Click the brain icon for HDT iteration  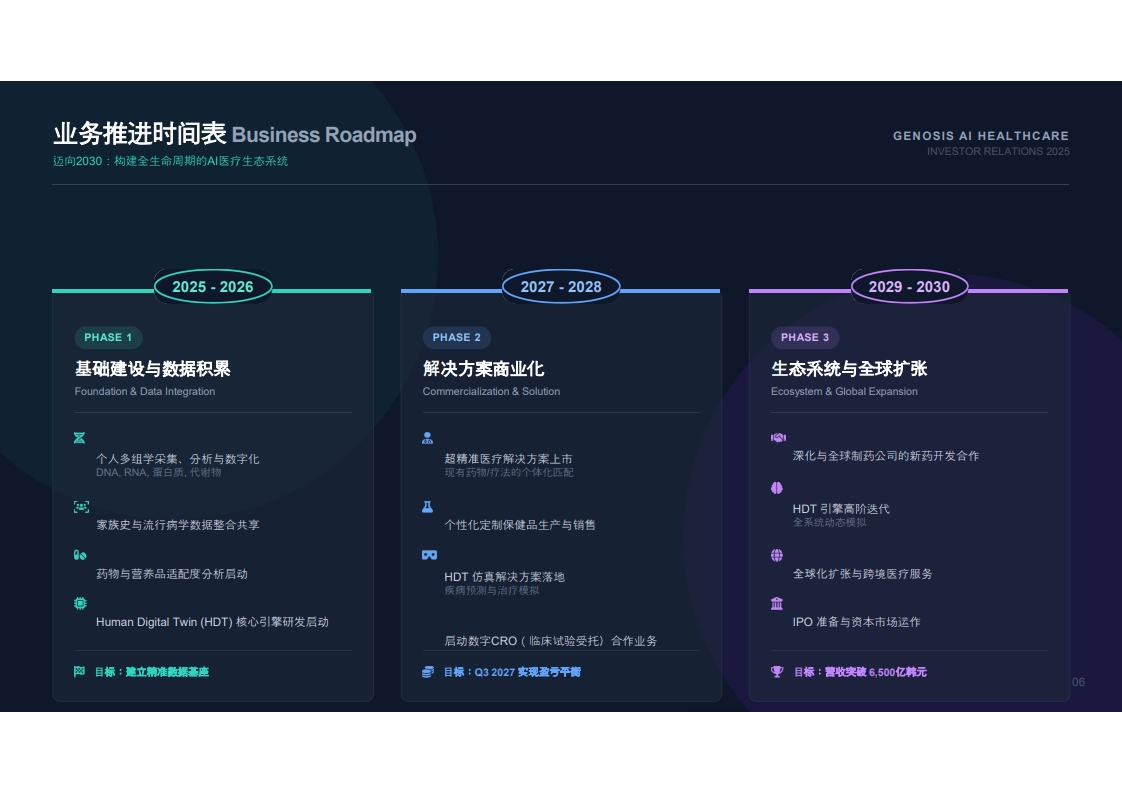point(777,488)
